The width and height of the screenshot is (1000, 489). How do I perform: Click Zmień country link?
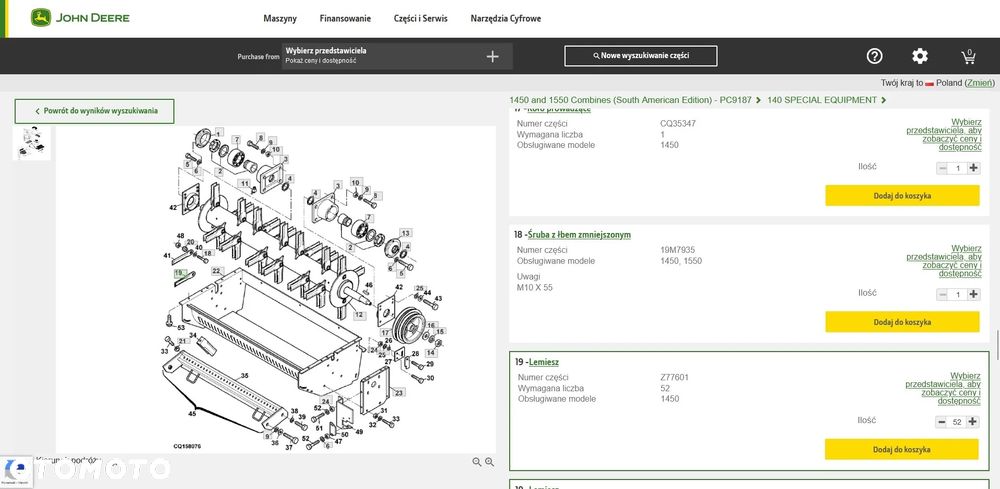coord(979,83)
